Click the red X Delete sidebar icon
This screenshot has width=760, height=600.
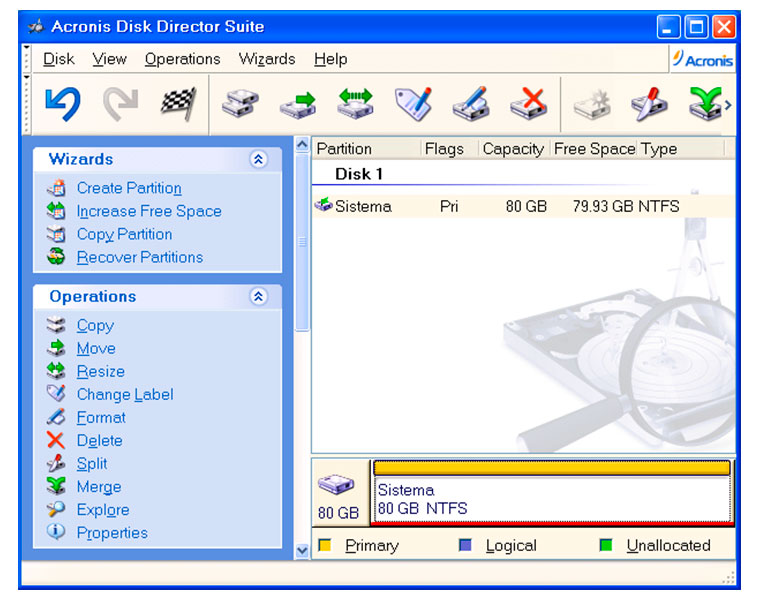[x=56, y=440]
